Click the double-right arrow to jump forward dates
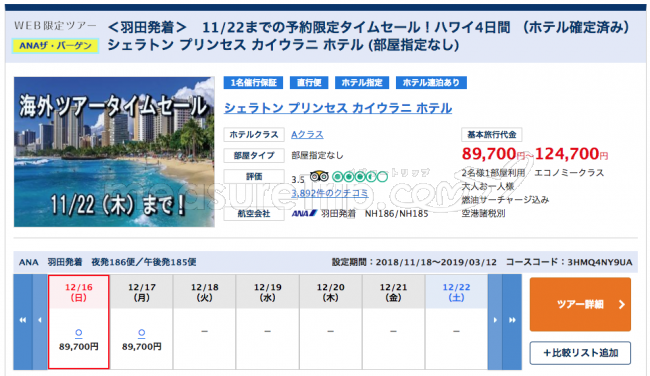 click(x=512, y=321)
